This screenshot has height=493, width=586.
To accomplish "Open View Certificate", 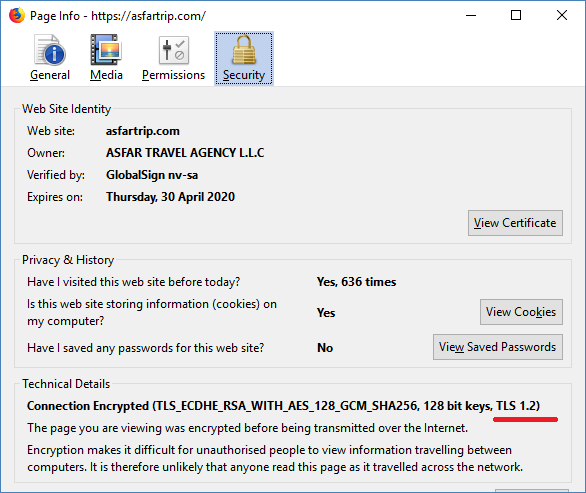I will pyautogui.click(x=515, y=223).
